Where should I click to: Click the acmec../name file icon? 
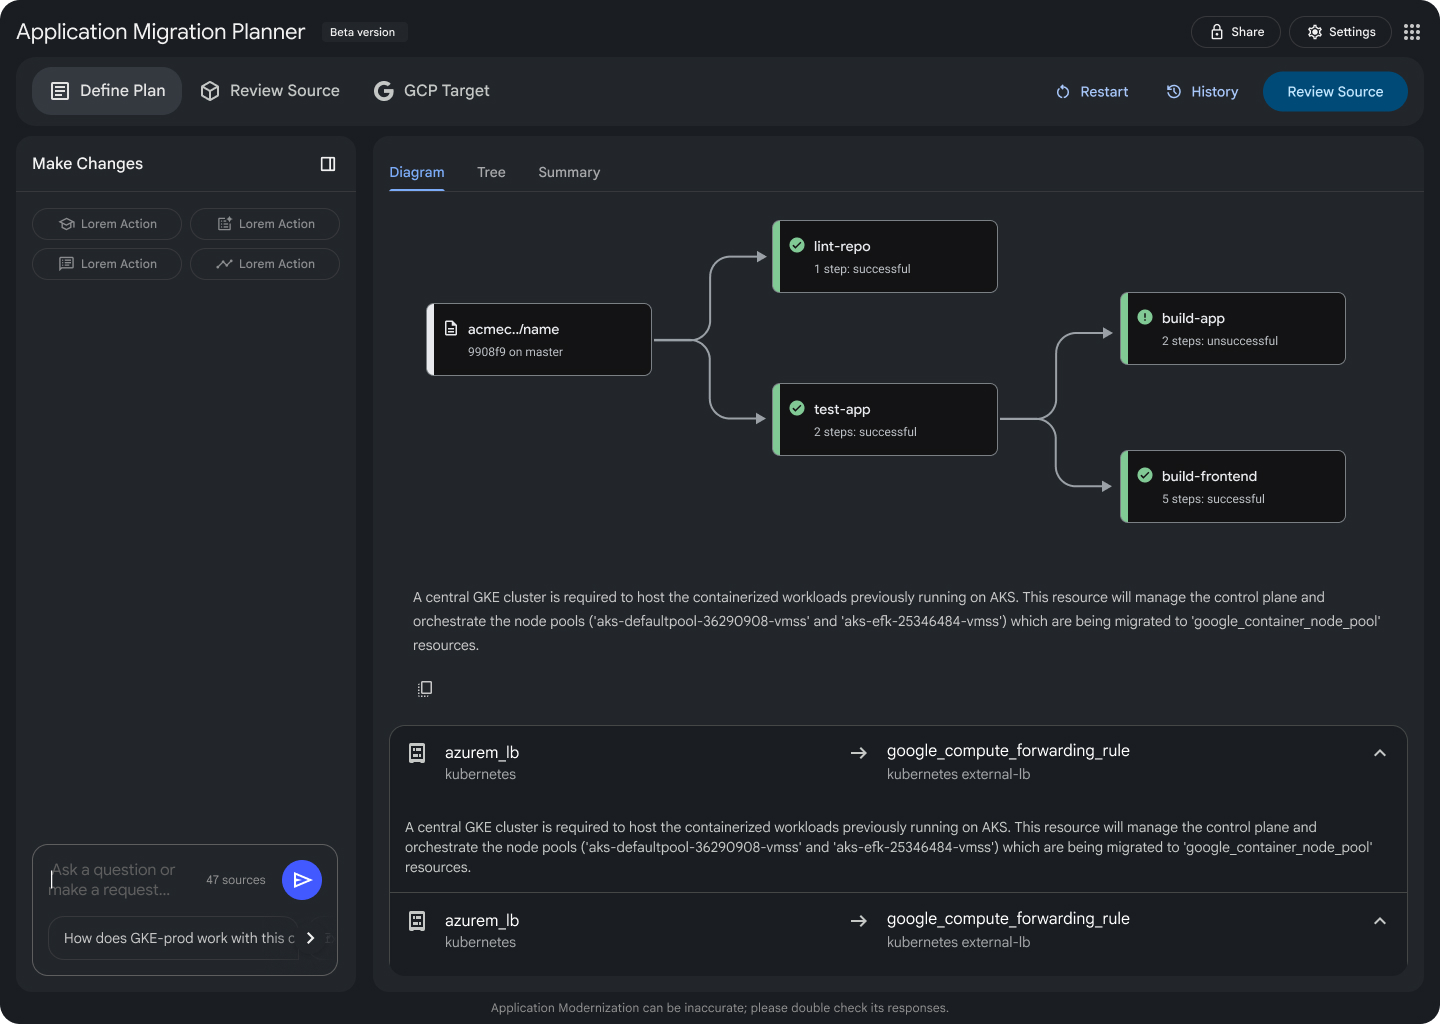451,329
